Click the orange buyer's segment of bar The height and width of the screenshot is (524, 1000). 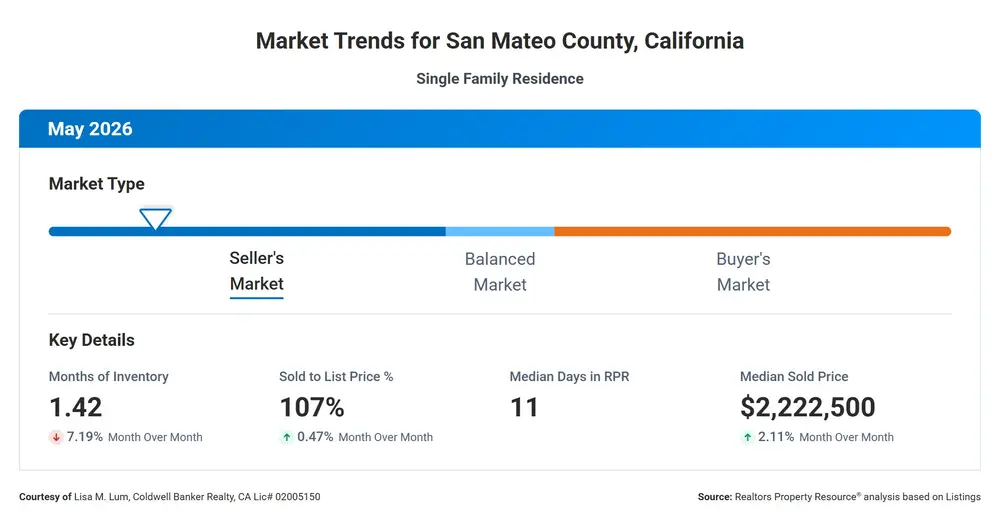pyautogui.click(x=753, y=231)
